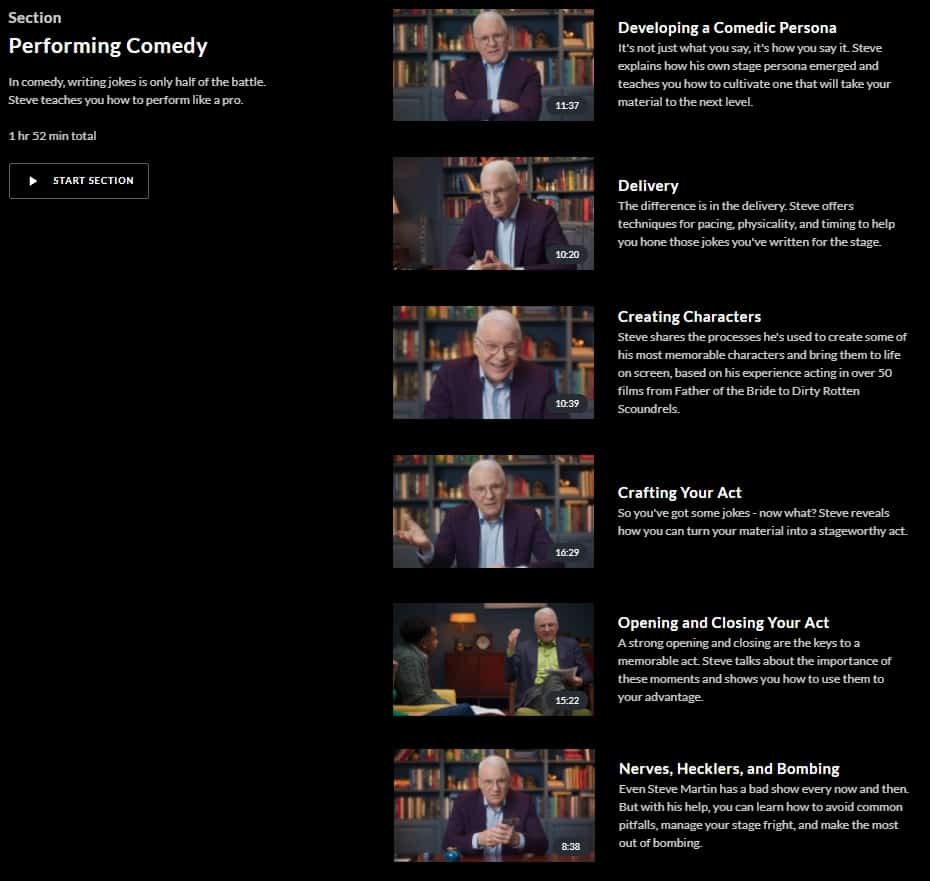
Task: Click the 15:22 duration badge
Action: pyautogui.click(x=567, y=700)
